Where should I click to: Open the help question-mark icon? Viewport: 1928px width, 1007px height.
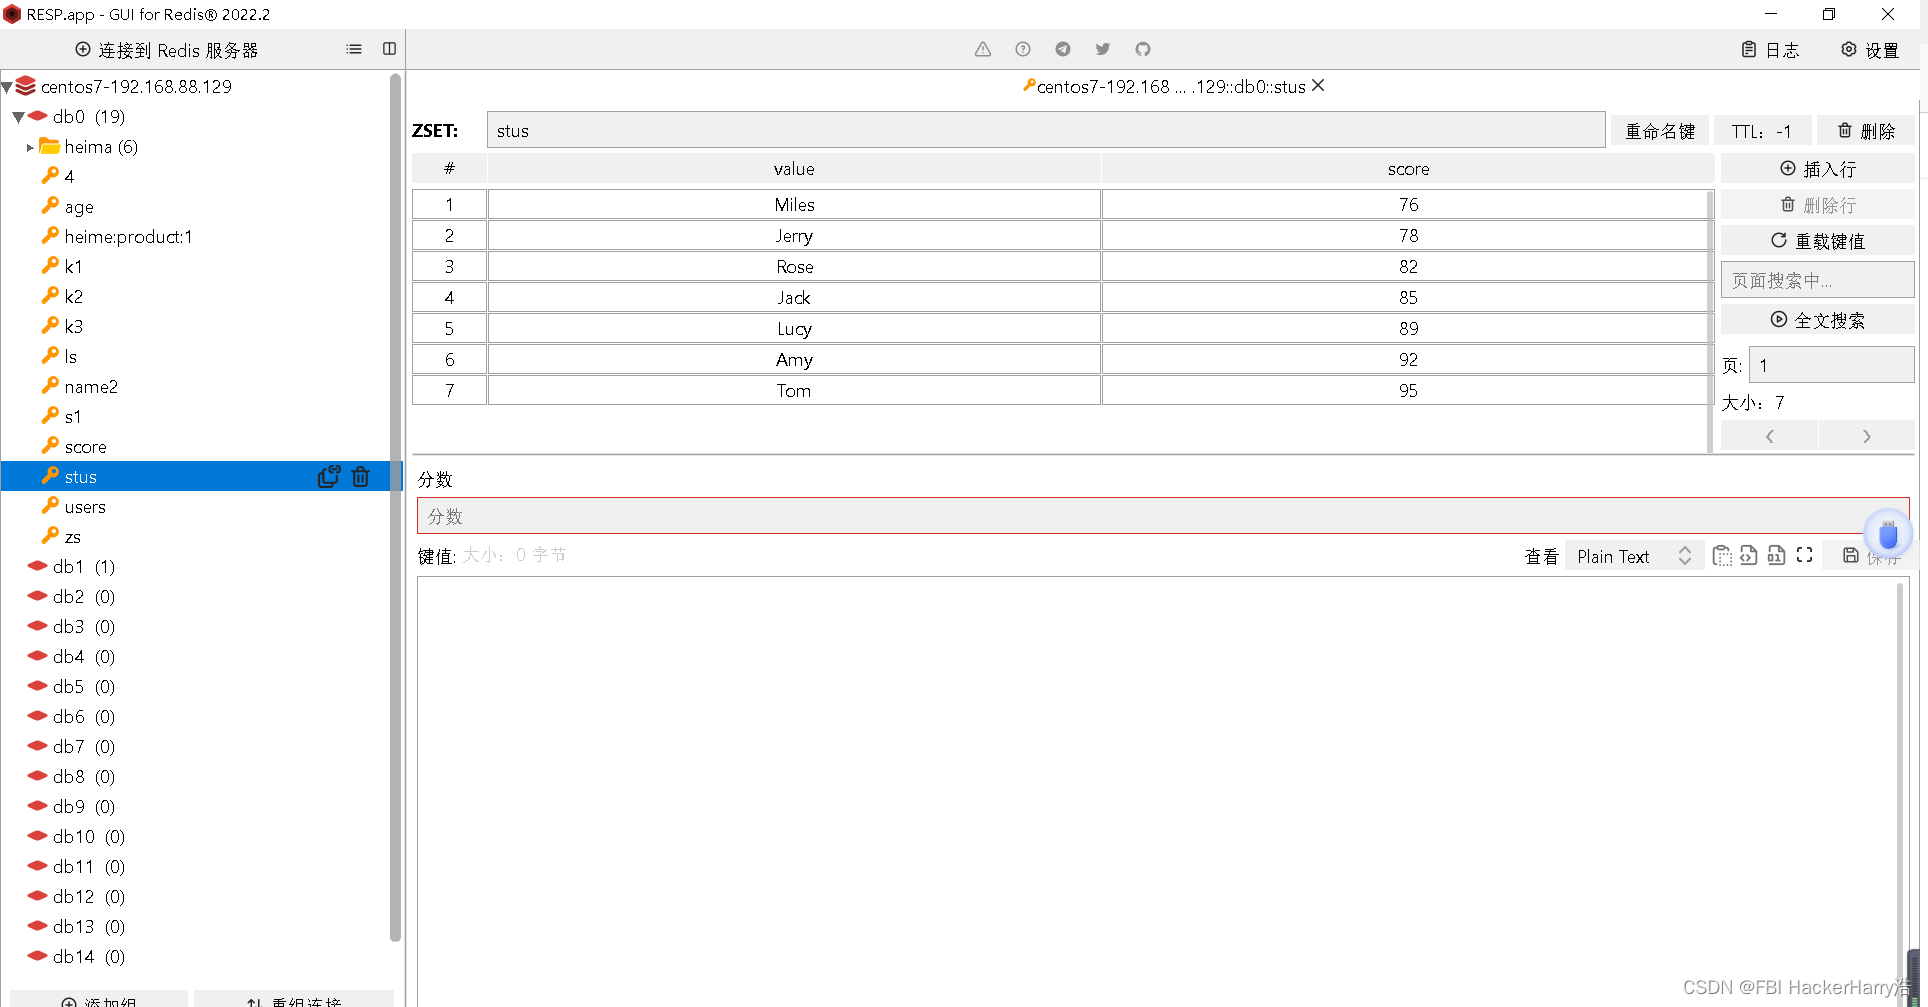point(1023,49)
